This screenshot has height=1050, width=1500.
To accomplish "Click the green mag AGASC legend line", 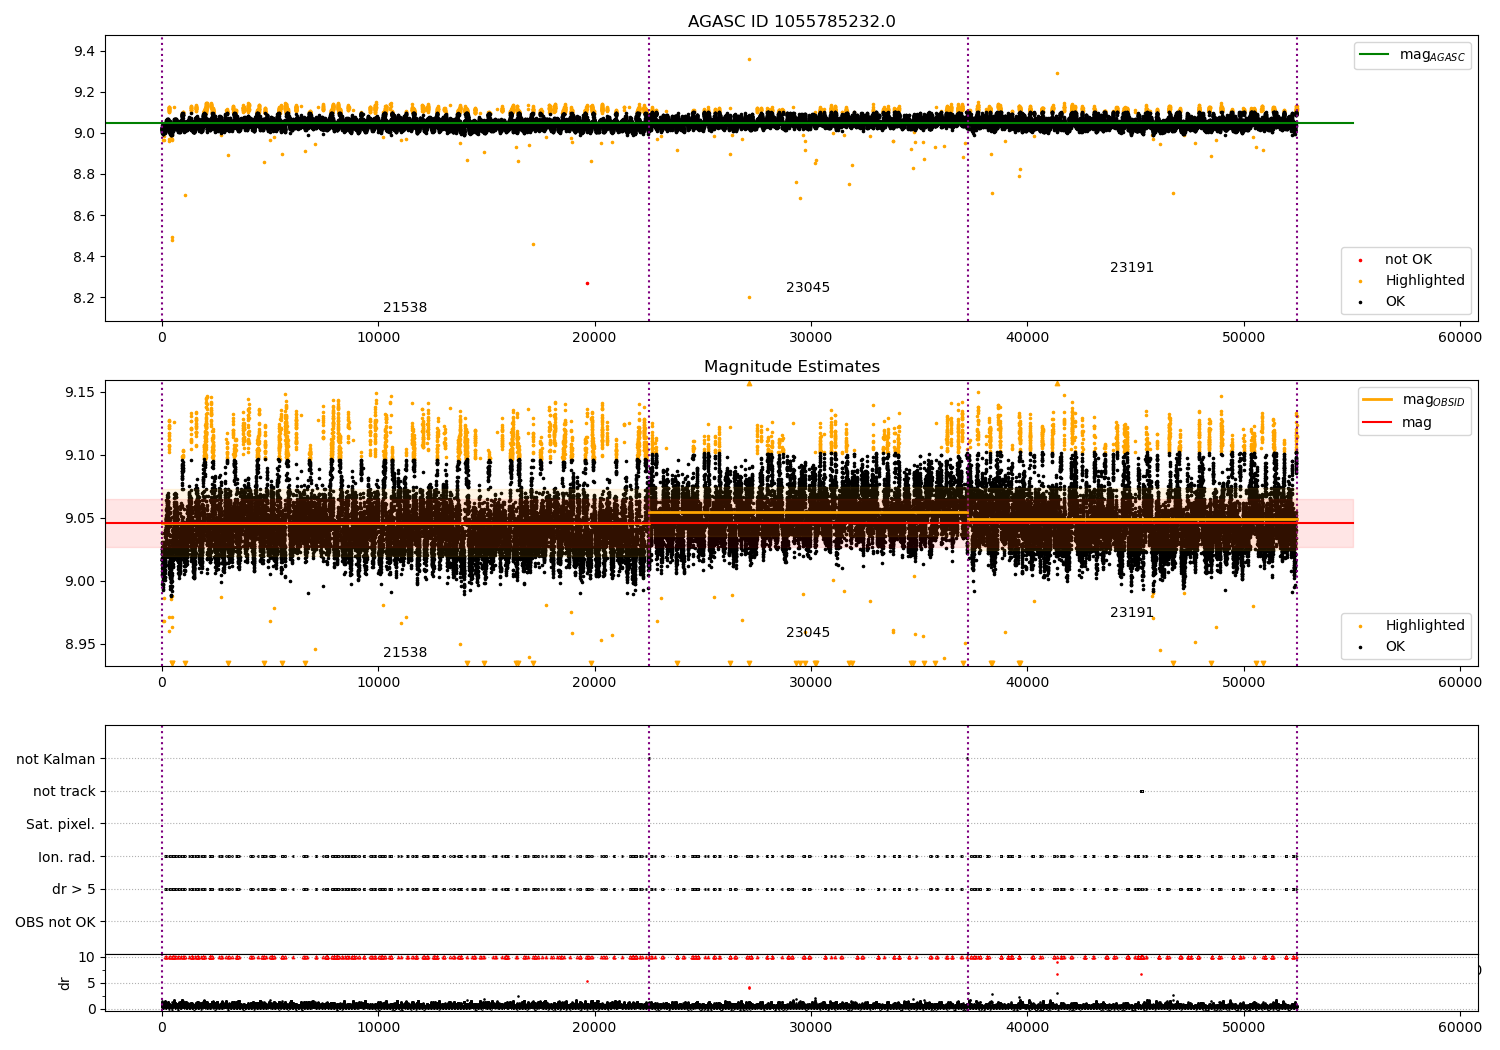I will click(1376, 55).
